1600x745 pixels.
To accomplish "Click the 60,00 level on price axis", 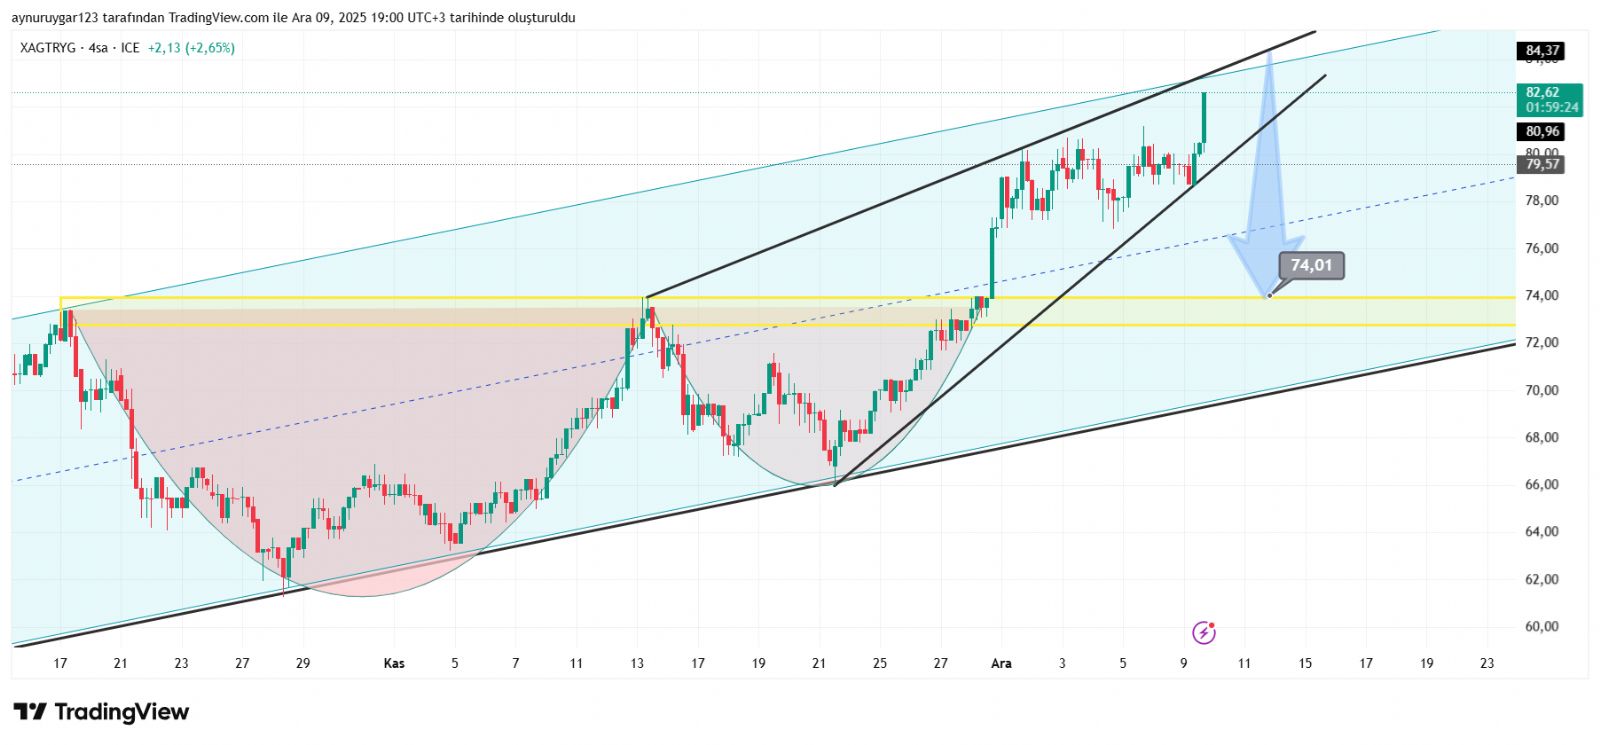I will point(1541,627).
